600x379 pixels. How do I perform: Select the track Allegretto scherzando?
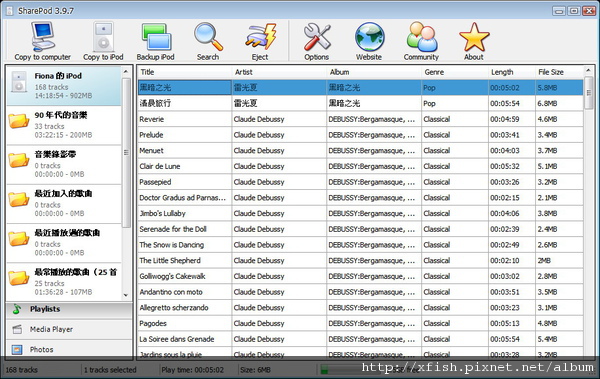click(x=184, y=307)
